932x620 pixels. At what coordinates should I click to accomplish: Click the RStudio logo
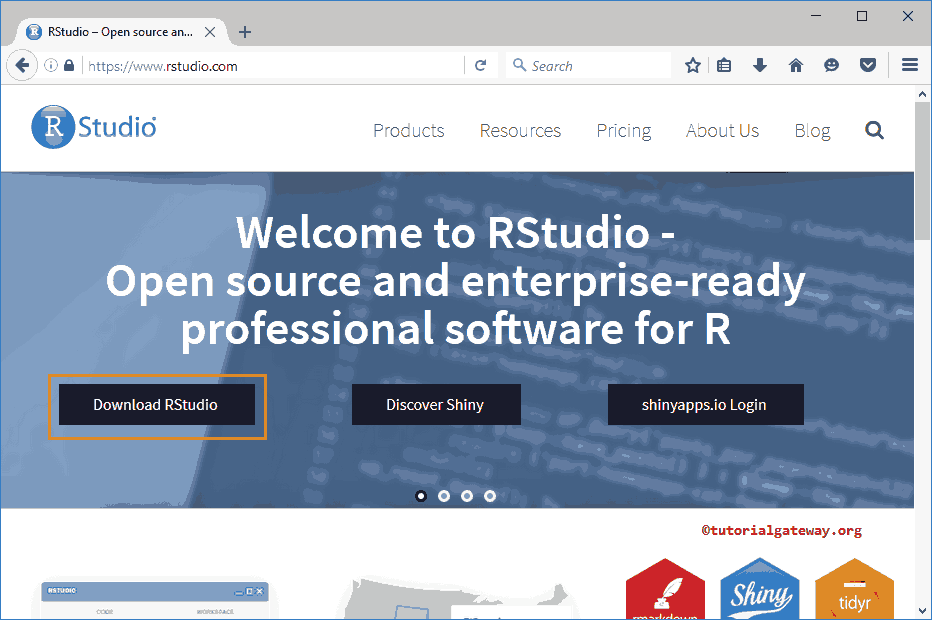click(x=93, y=127)
